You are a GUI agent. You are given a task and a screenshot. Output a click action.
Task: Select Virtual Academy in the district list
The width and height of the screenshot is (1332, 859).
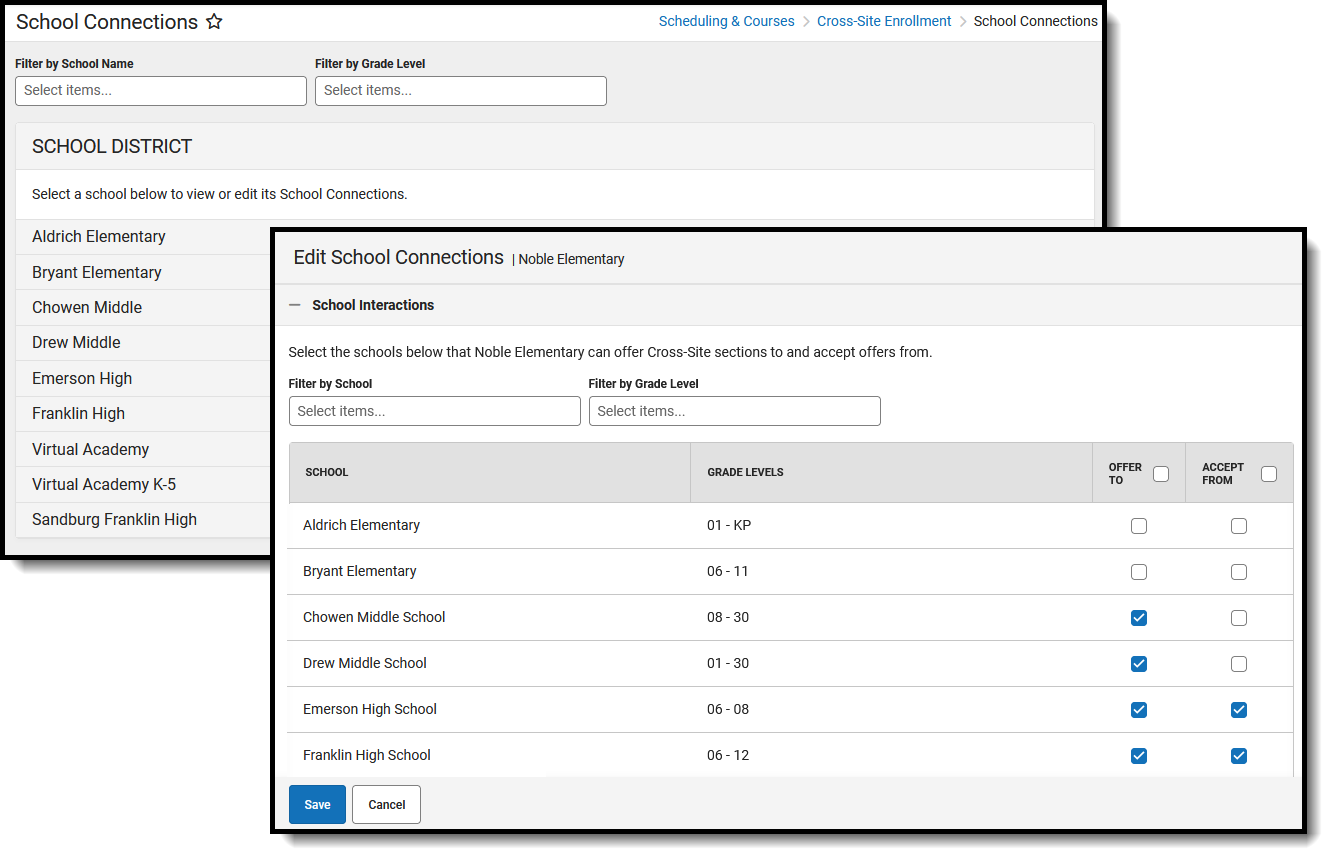coord(91,450)
